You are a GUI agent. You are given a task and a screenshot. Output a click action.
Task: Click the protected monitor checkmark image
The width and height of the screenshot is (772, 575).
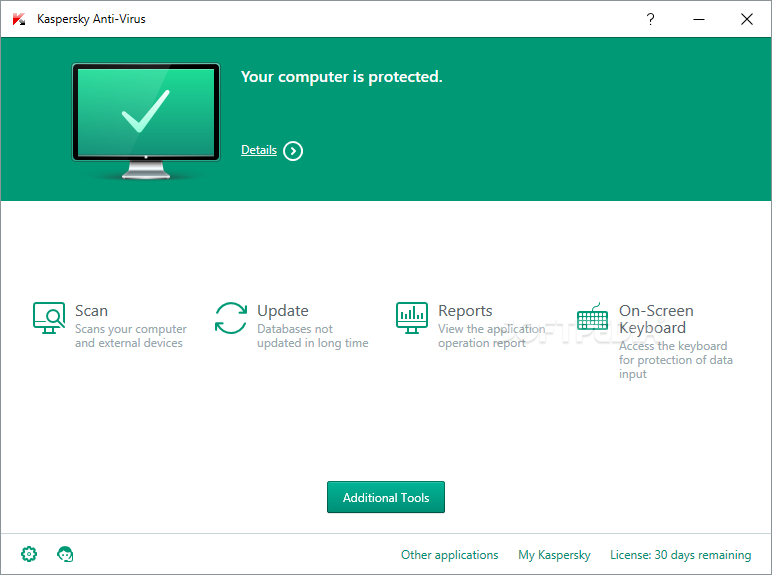click(146, 121)
